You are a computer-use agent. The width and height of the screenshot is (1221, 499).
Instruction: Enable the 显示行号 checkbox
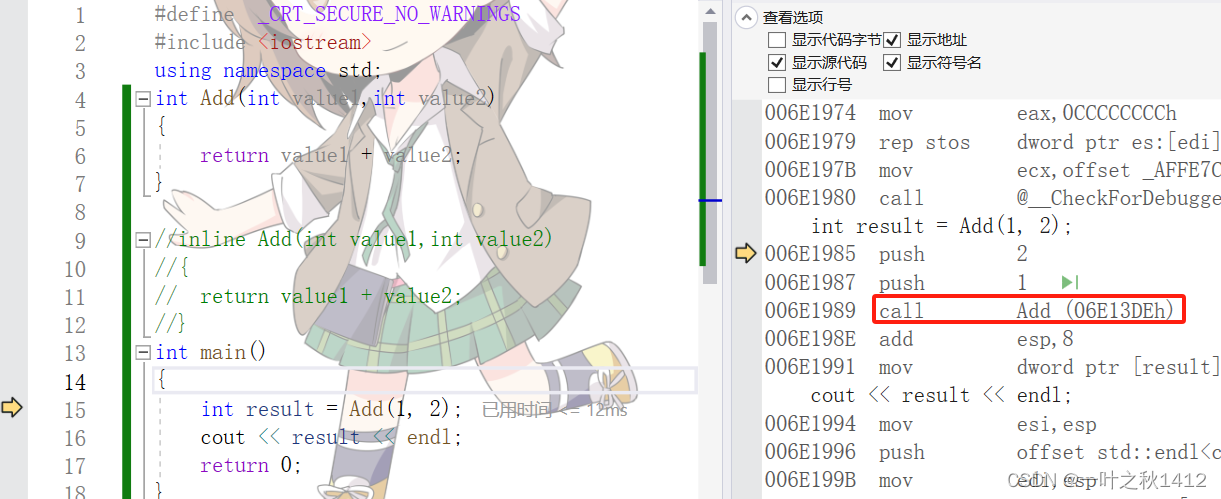776,85
